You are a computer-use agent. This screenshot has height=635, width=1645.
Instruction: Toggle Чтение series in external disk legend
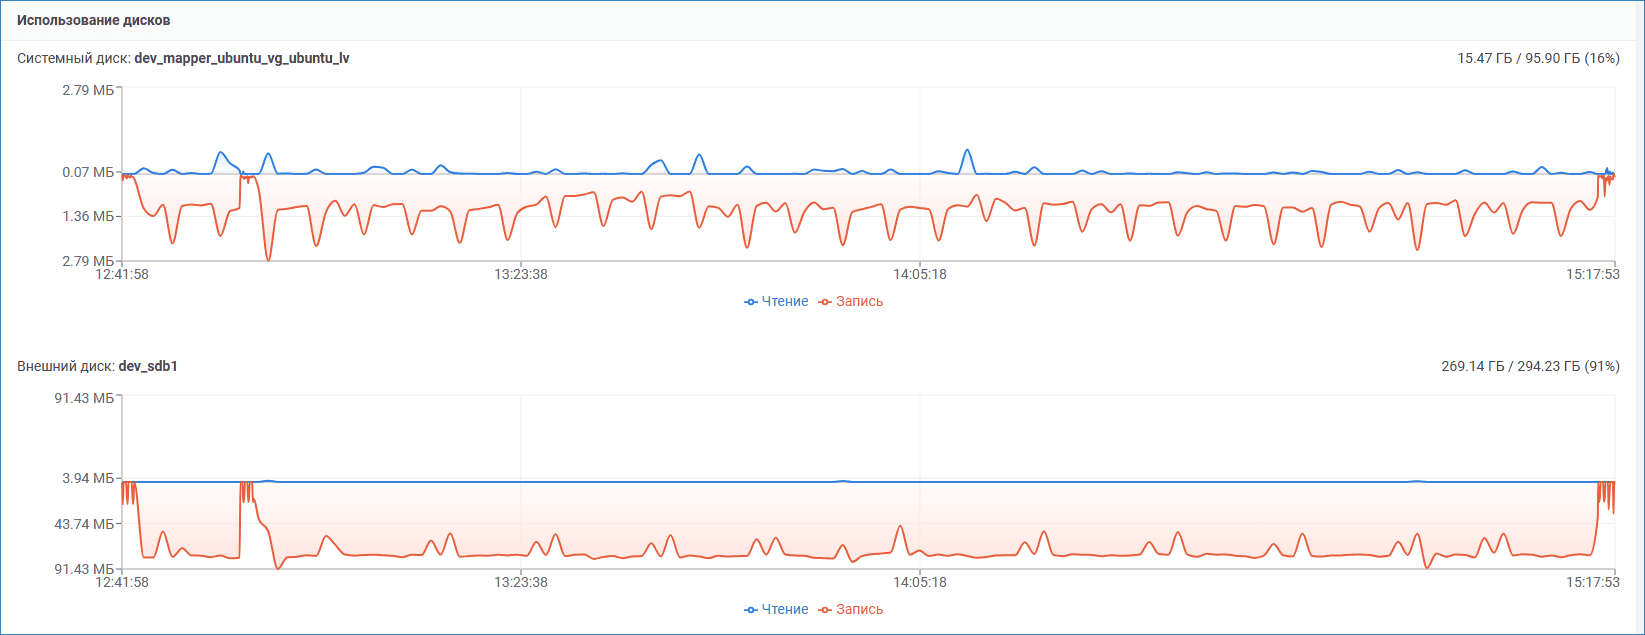(776, 609)
